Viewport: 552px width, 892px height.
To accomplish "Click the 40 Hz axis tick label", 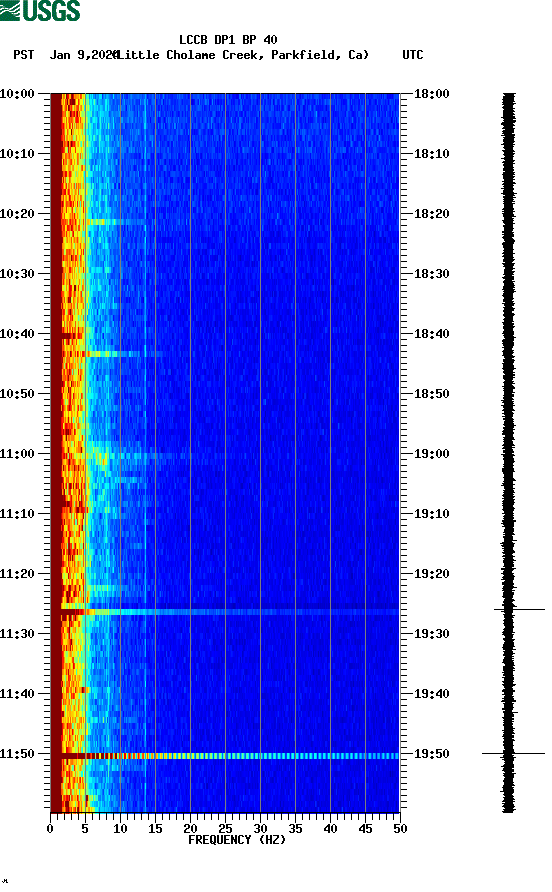I will pos(330,829).
